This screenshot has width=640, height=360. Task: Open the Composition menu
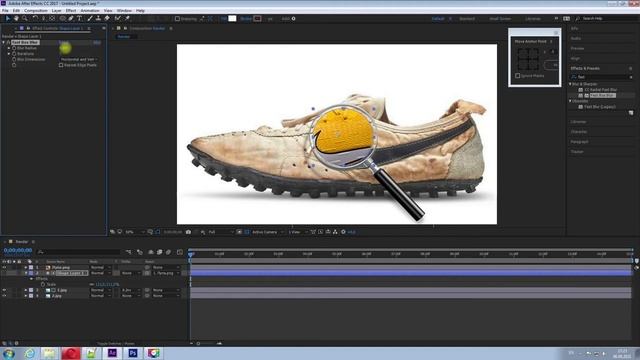(x=36, y=11)
